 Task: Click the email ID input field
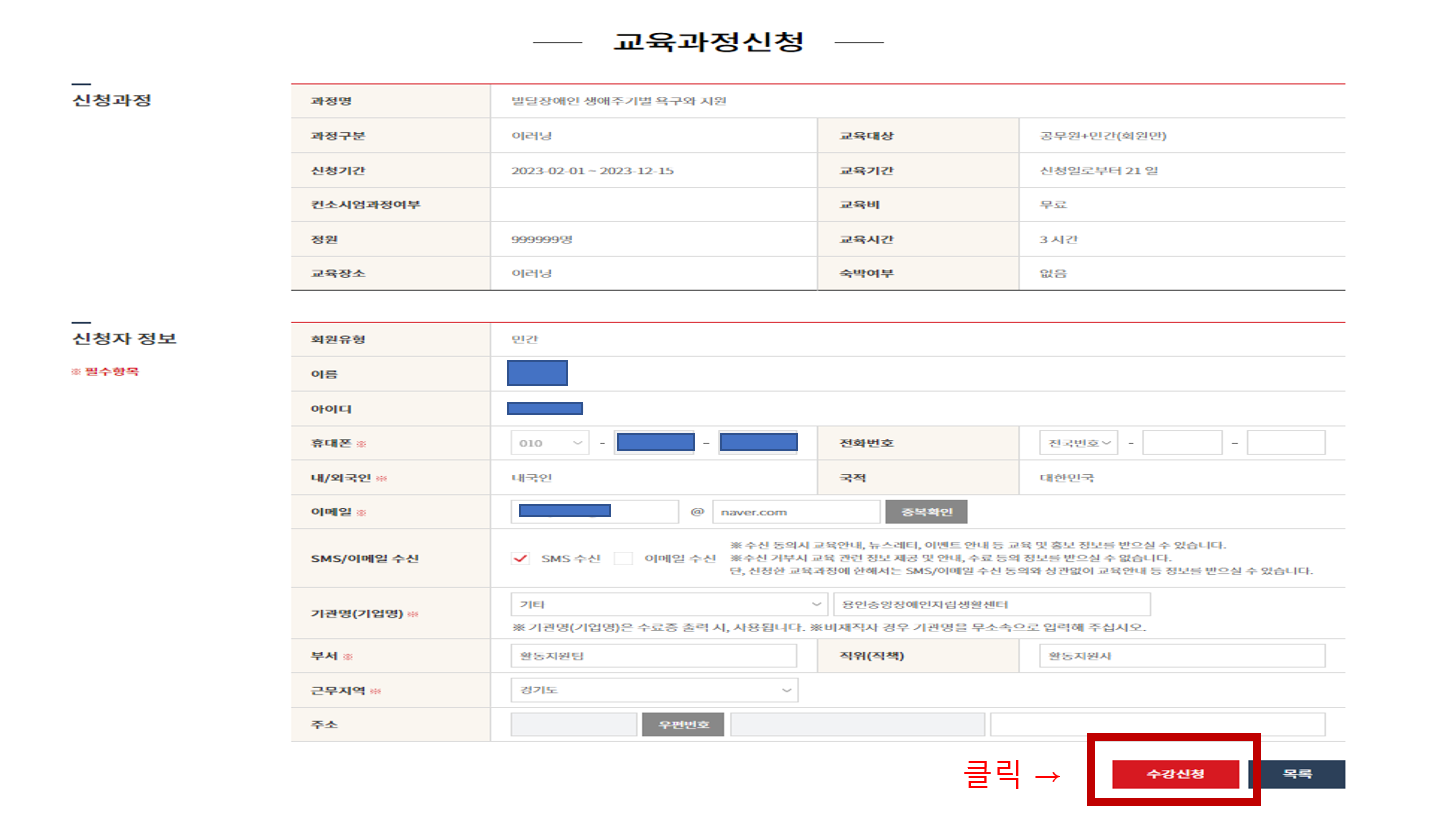[x=594, y=511]
